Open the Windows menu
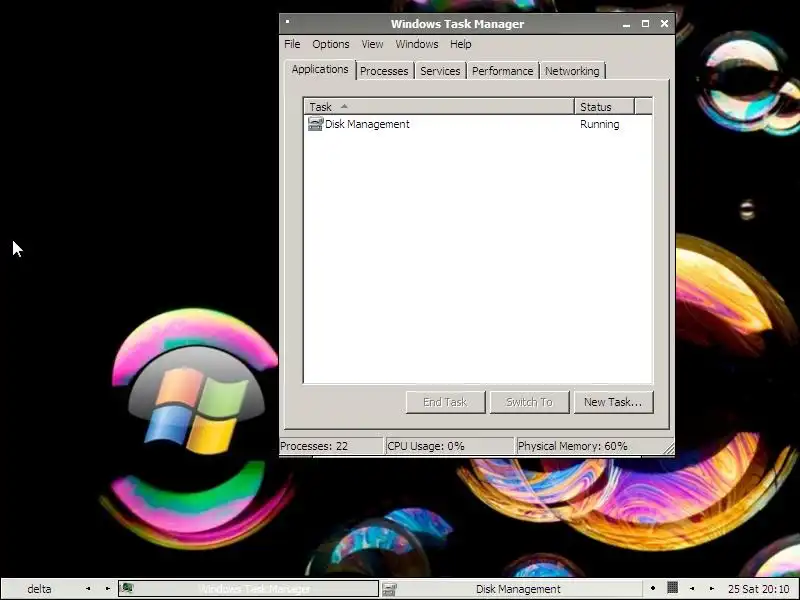Screen dimensions: 800x600 pyautogui.click(x=416, y=44)
